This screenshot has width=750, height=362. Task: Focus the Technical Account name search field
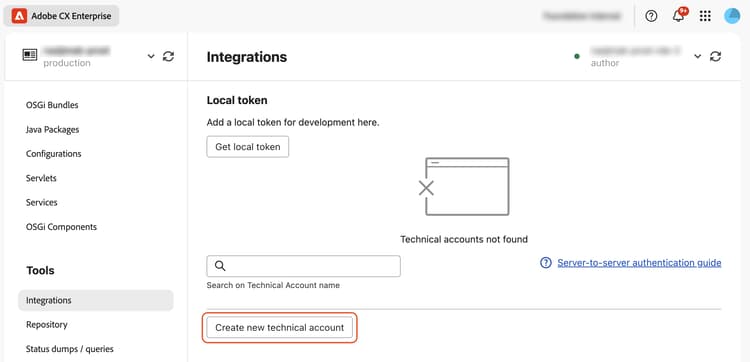pos(303,266)
